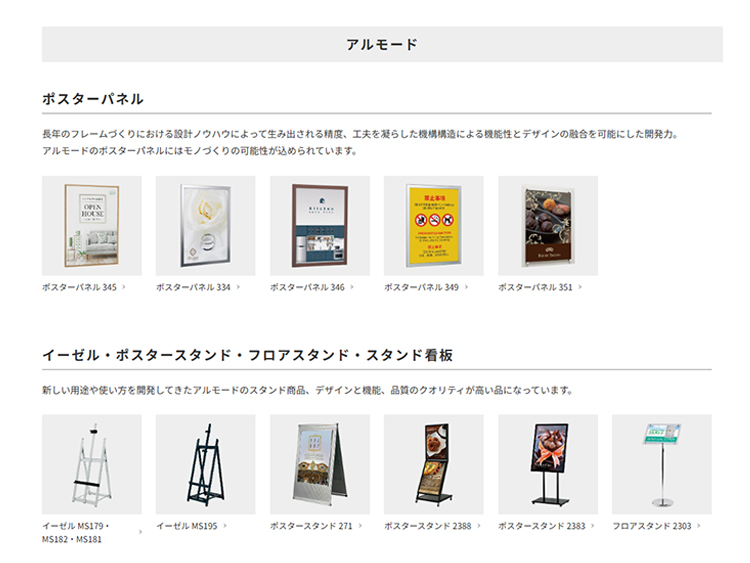The width and height of the screenshot is (750, 563).
Task: View the ポスターパネル 346 brown frame image
Action: [x=319, y=225]
